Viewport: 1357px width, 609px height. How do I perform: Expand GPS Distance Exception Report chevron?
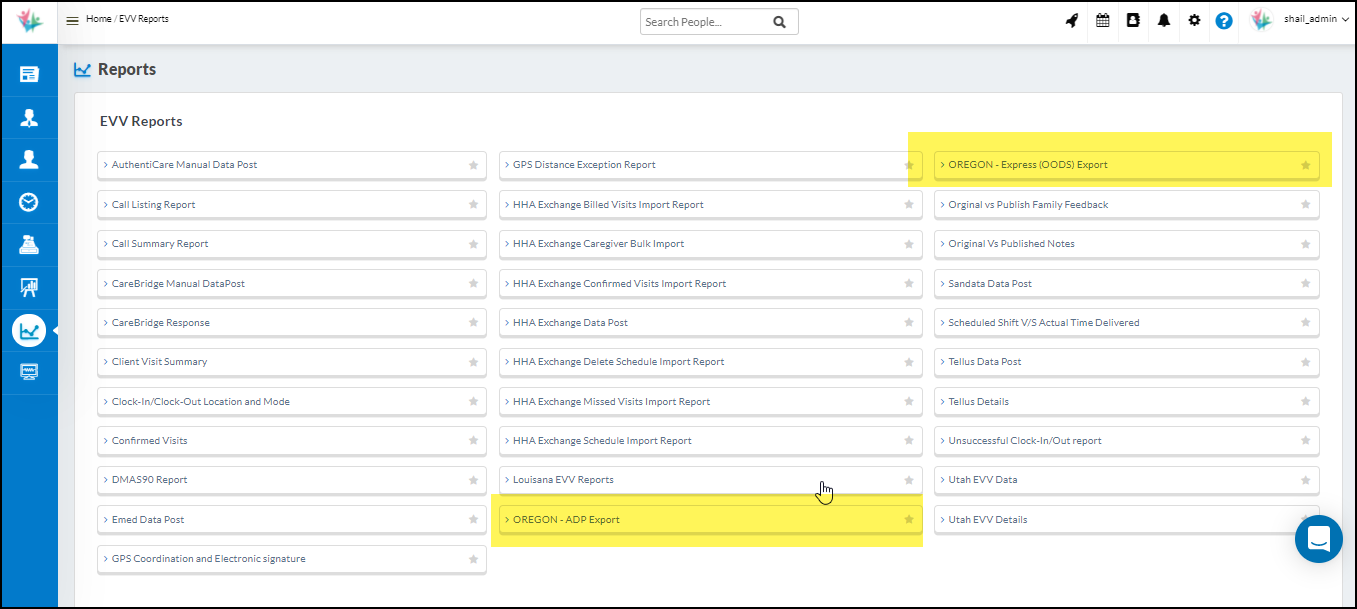pos(507,165)
